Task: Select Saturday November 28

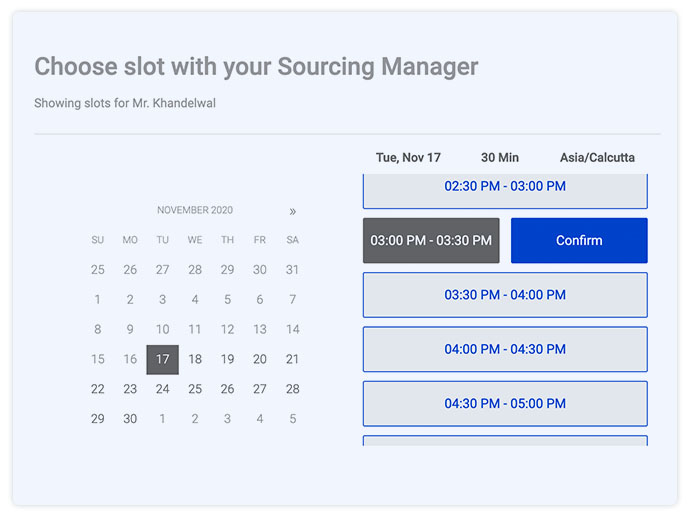Action: click(x=293, y=389)
